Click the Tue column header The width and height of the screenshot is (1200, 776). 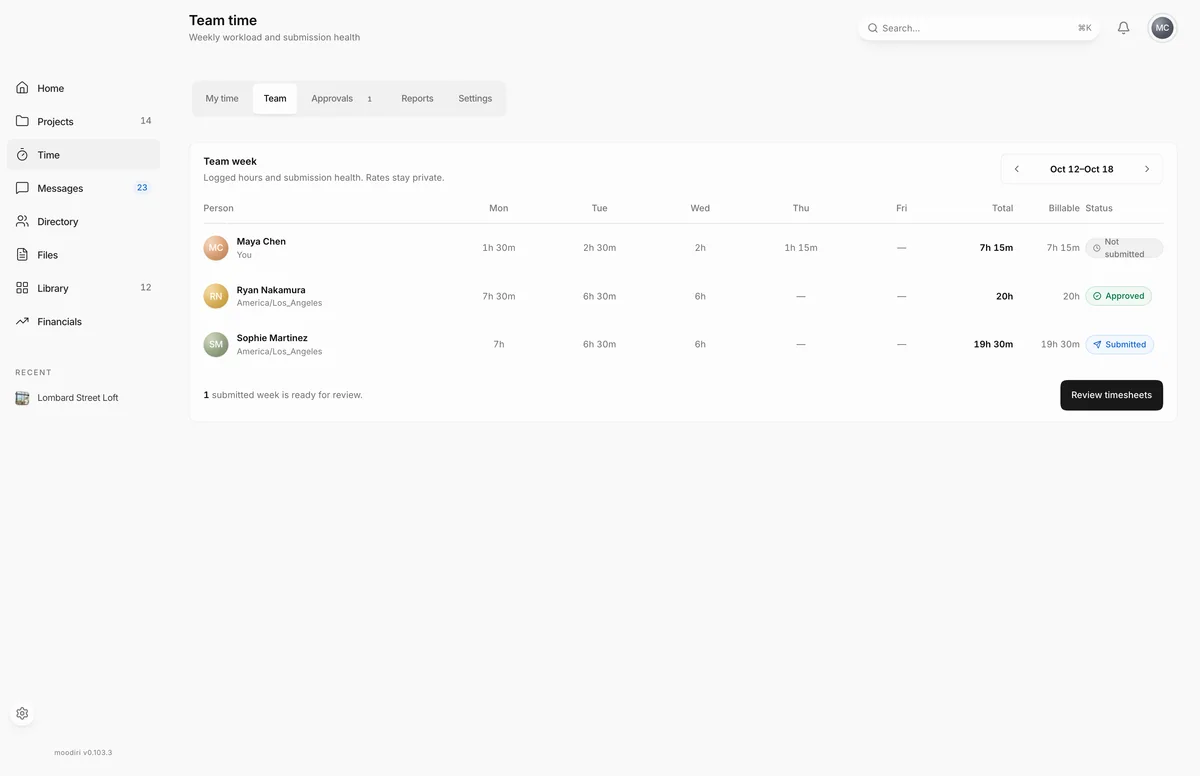(x=599, y=208)
